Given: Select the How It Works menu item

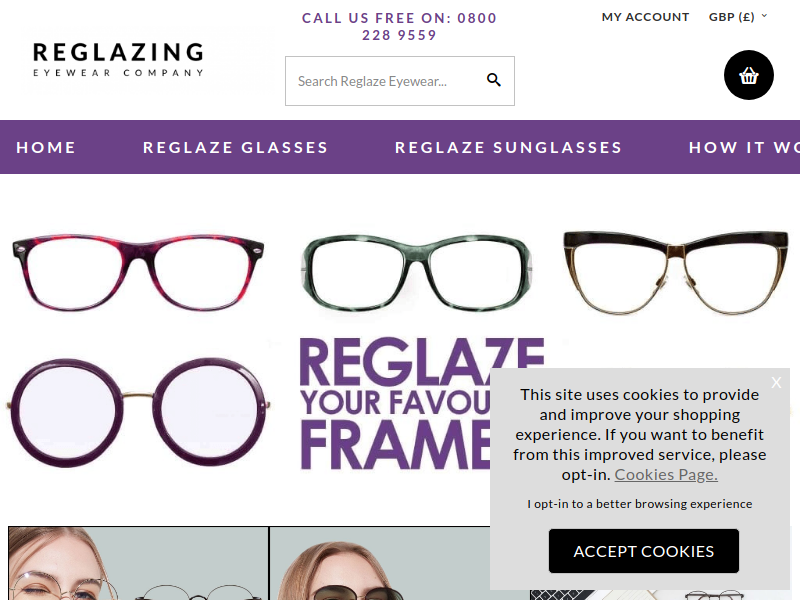Looking at the screenshot, I should pyautogui.click(x=744, y=147).
